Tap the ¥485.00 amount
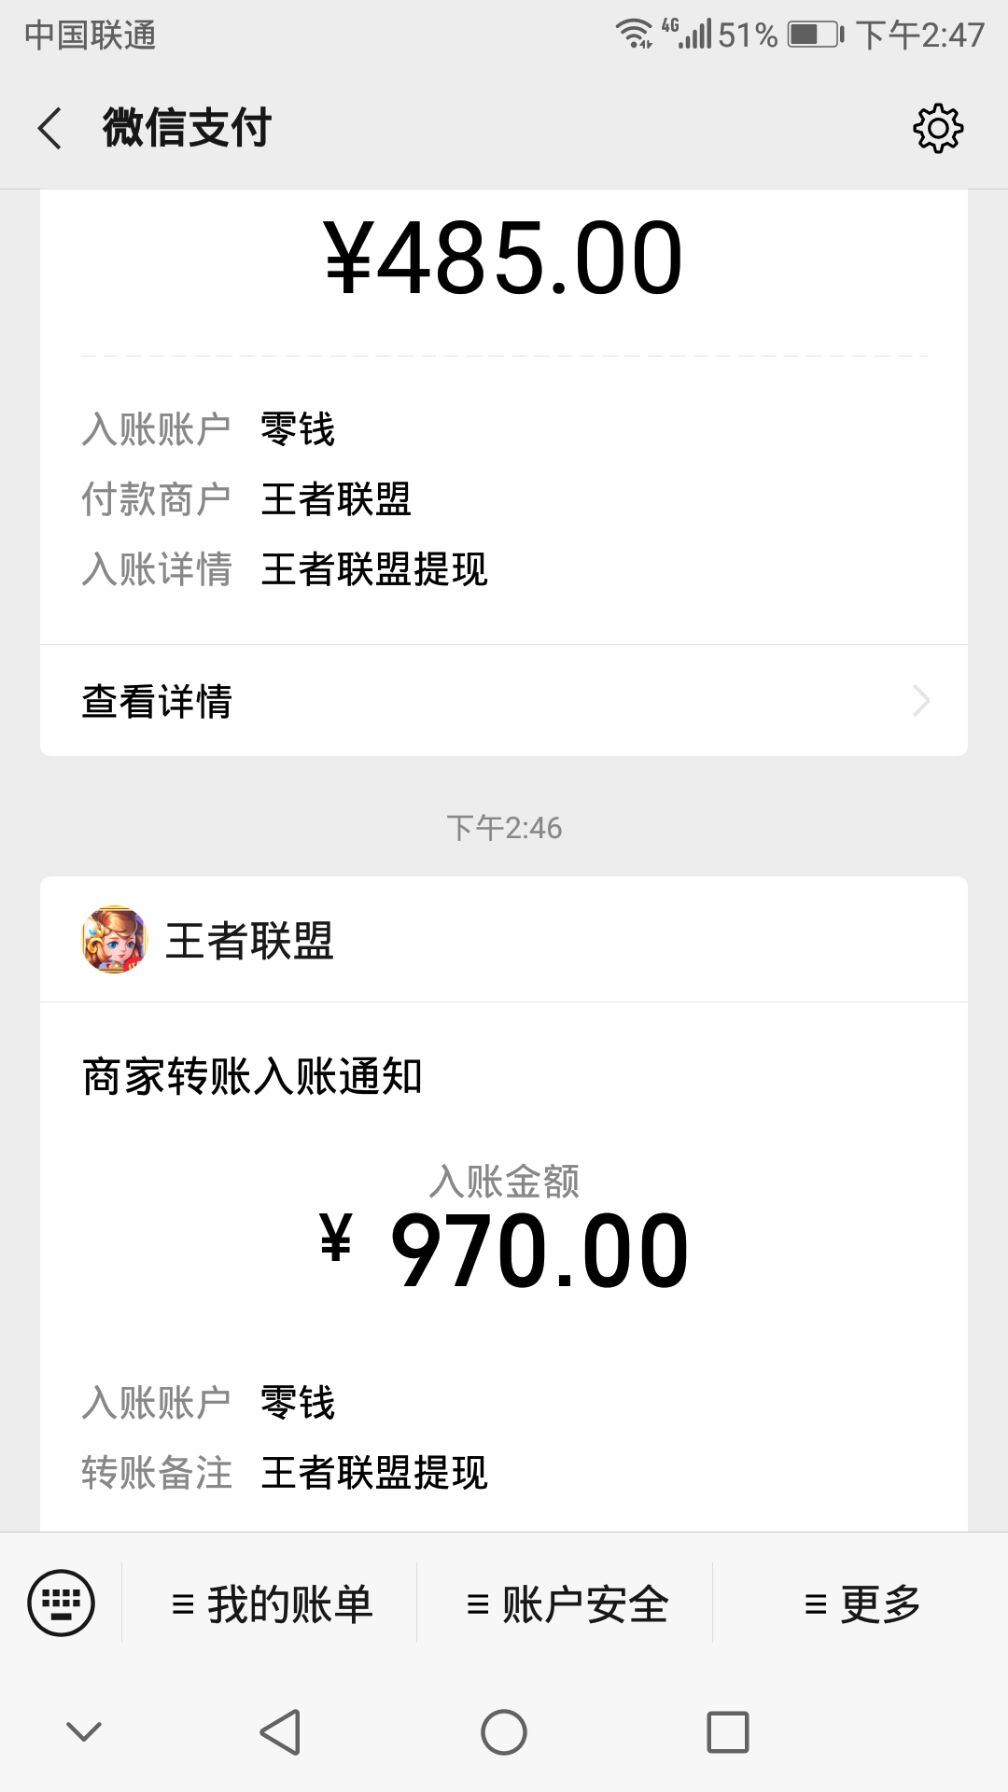 click(x=503, y=260)
